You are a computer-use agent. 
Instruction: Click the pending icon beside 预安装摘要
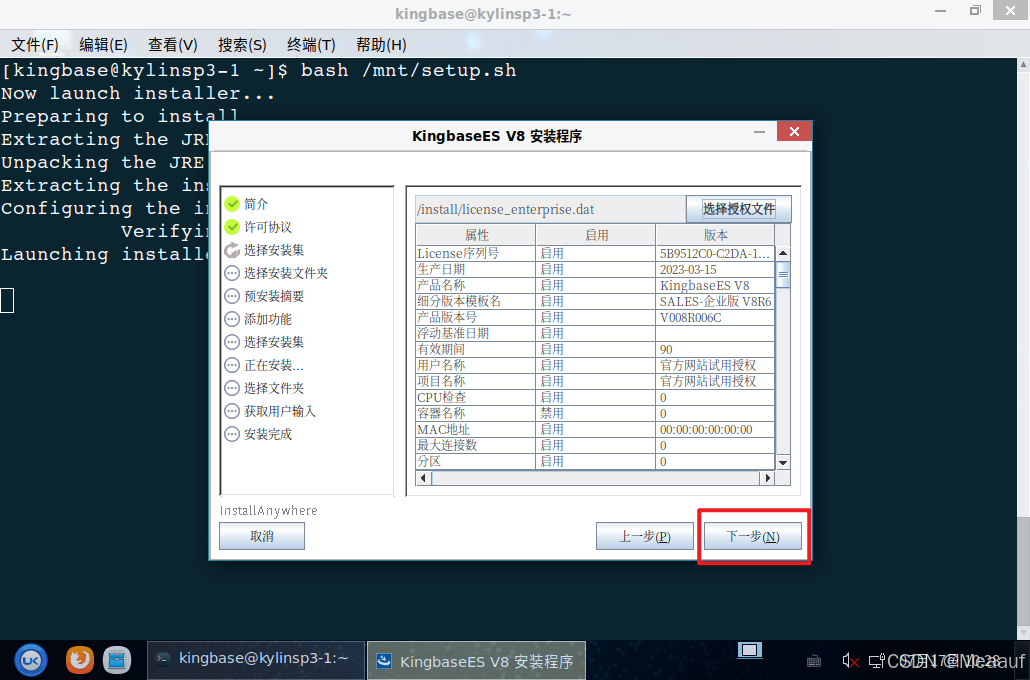tap(232, 296)
